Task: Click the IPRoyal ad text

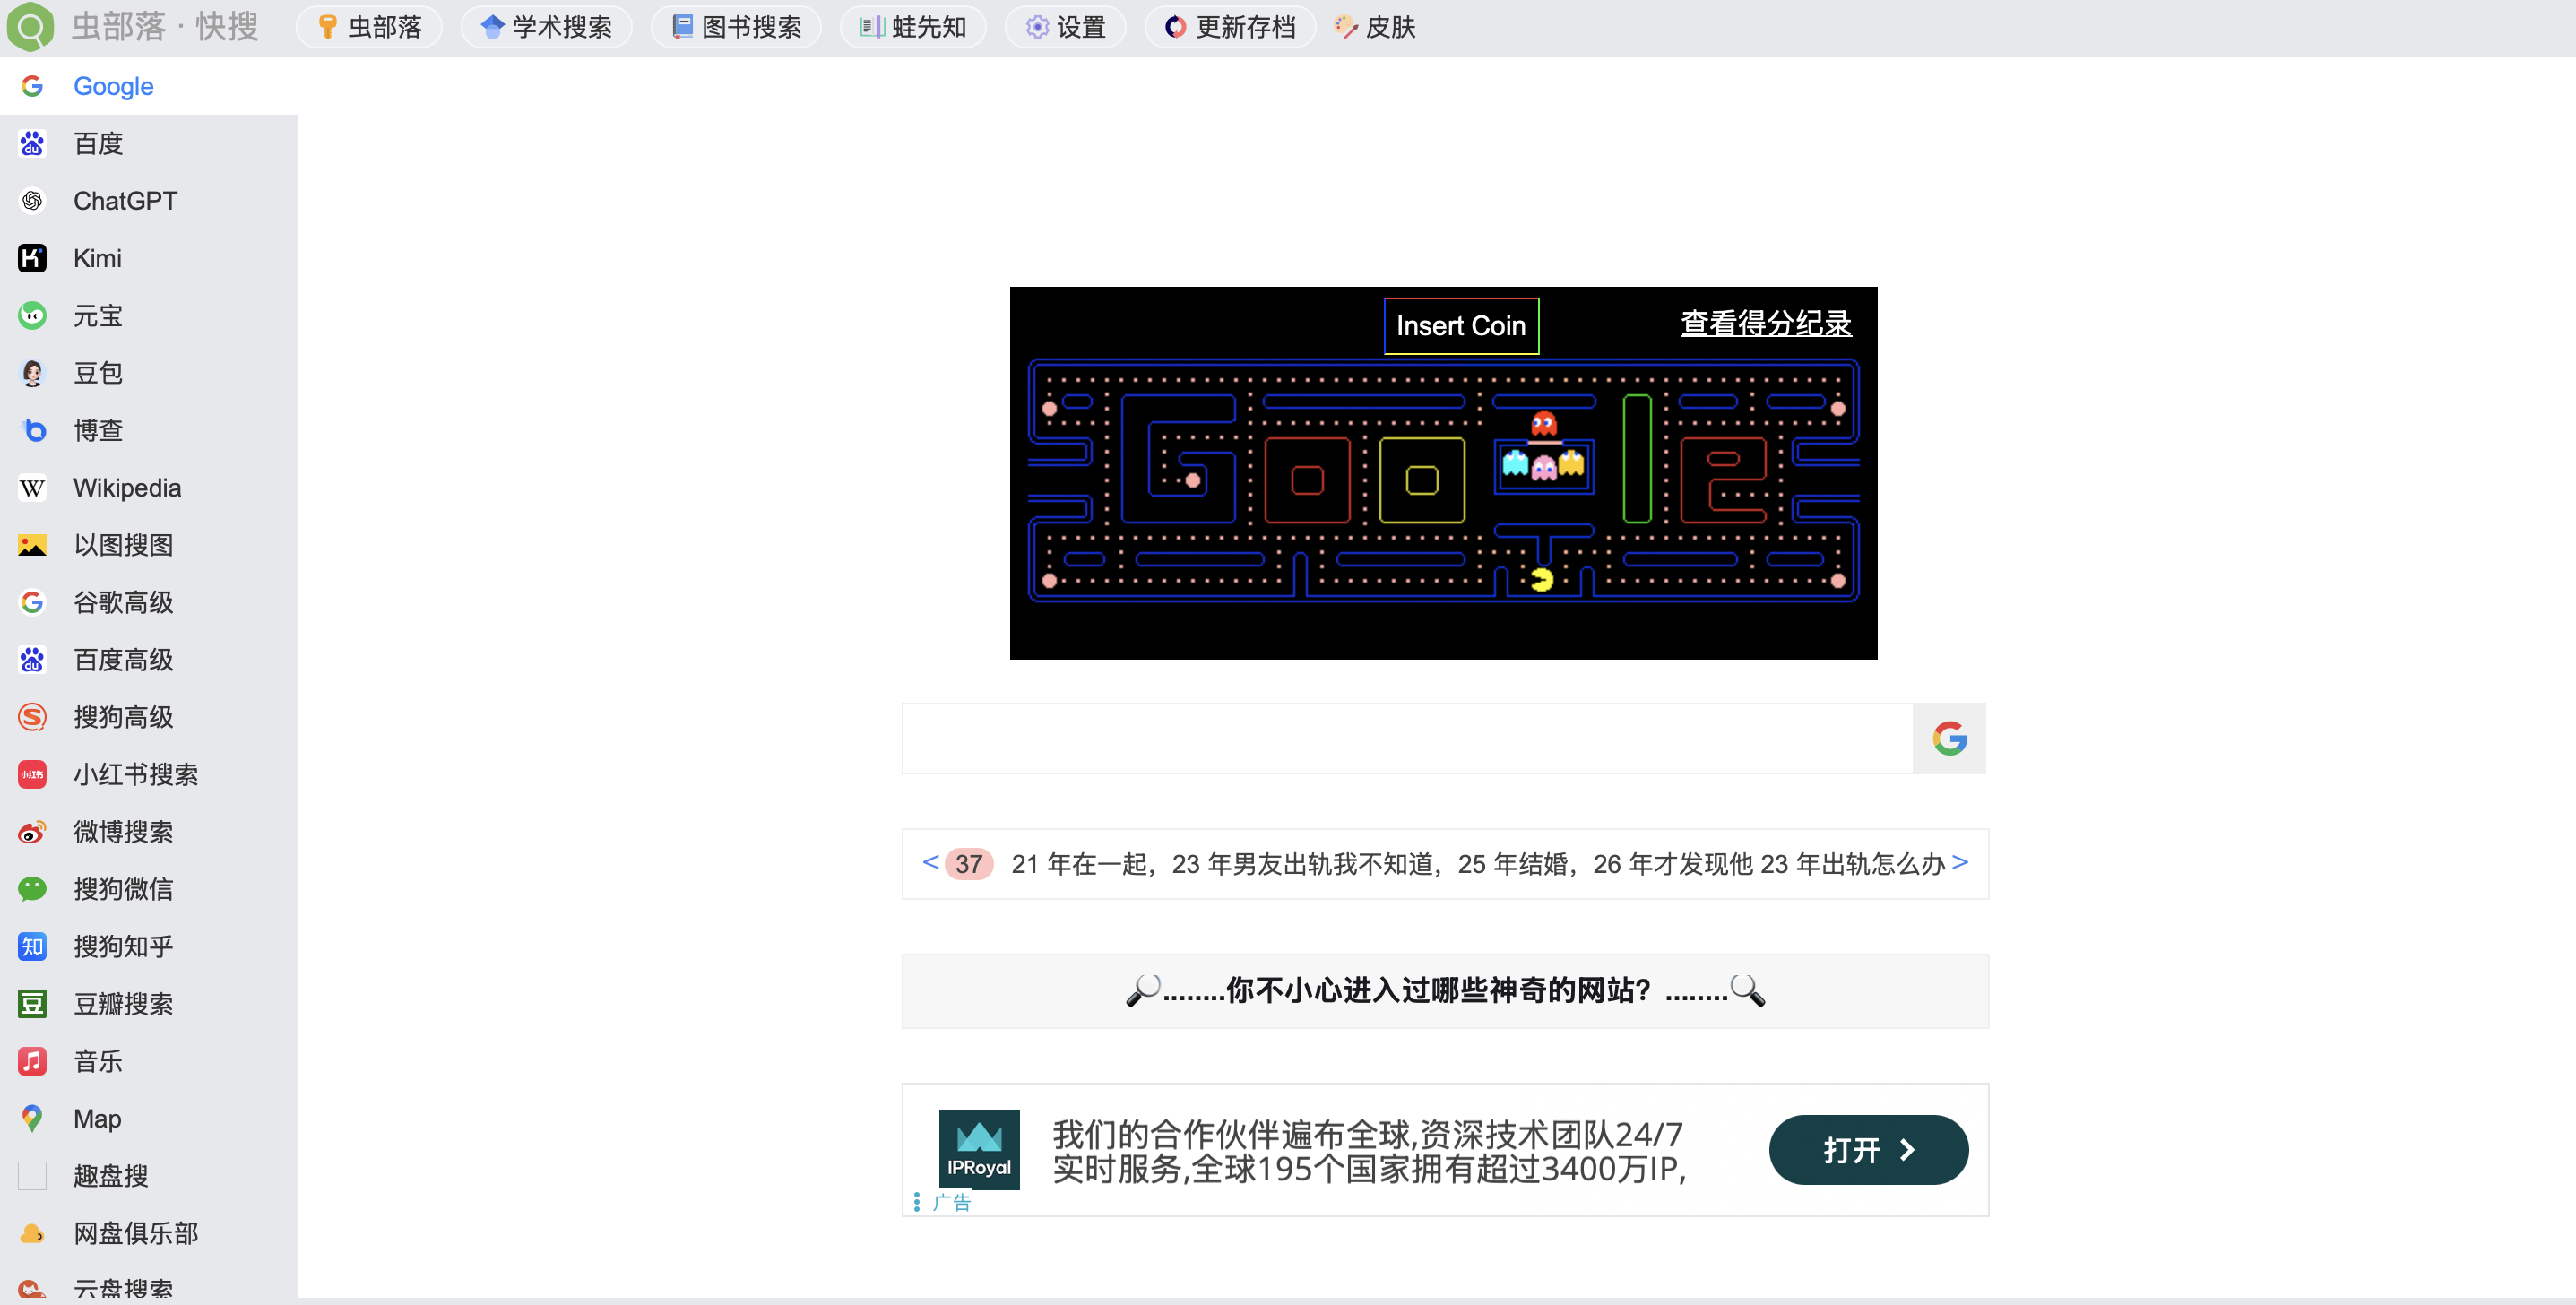Action: tap(1369, 1151)
